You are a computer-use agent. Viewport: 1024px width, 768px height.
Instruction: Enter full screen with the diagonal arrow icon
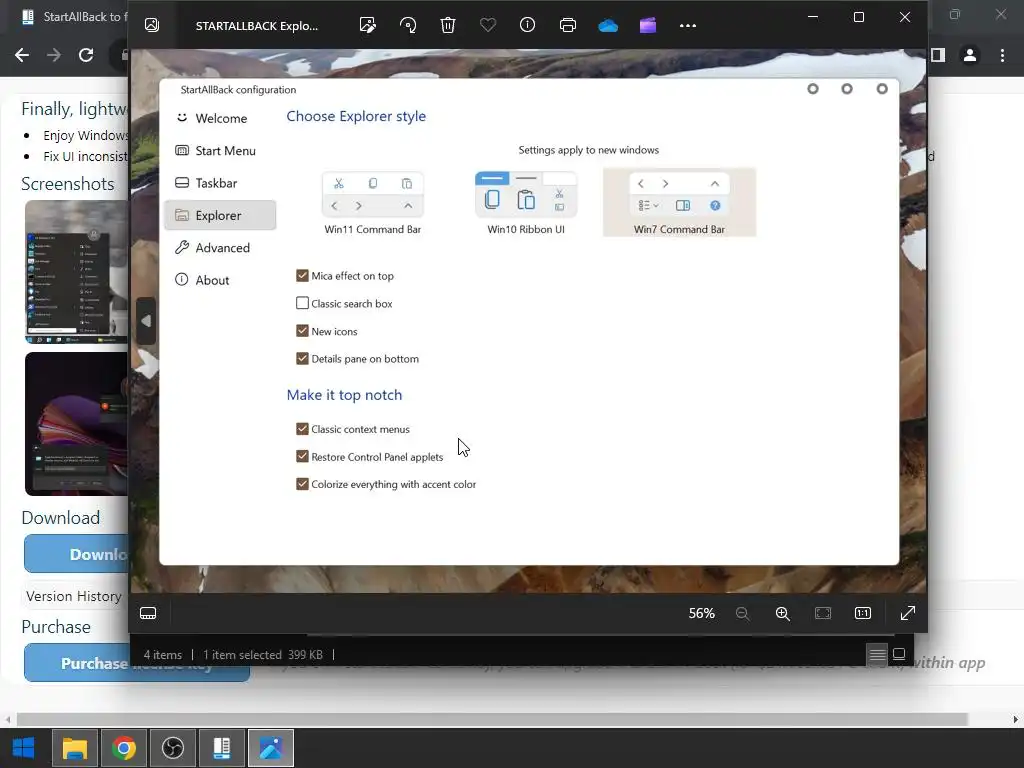coord(908,613)
